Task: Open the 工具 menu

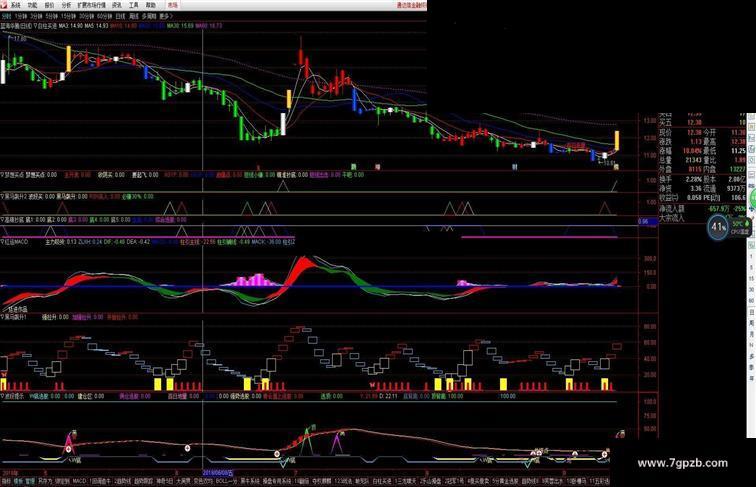Action: (x=134, y=5)
